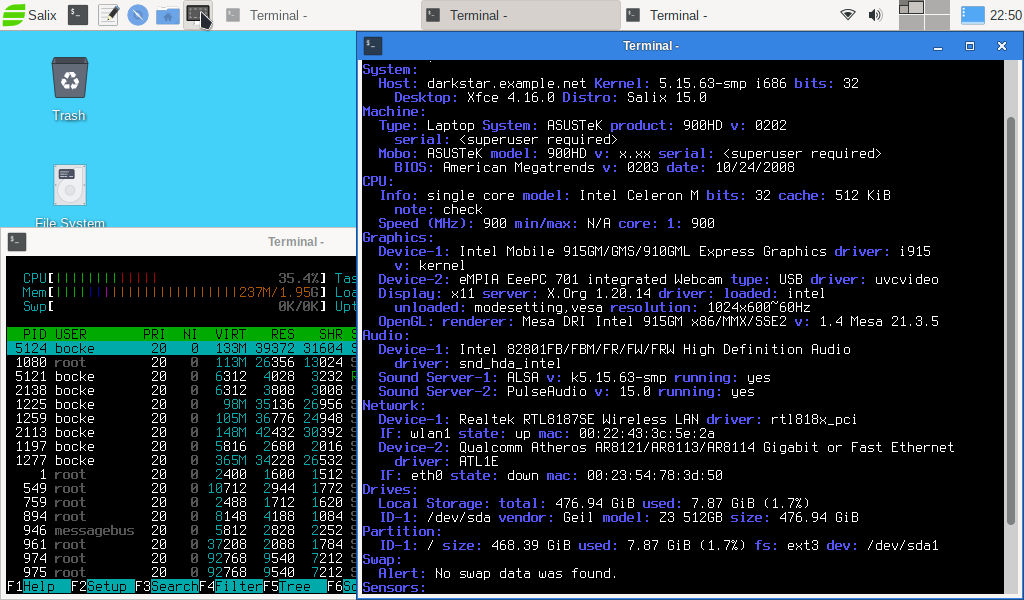Sort by PID column header in htop
Screen dimensions: 1024x600
pos(34,333)
